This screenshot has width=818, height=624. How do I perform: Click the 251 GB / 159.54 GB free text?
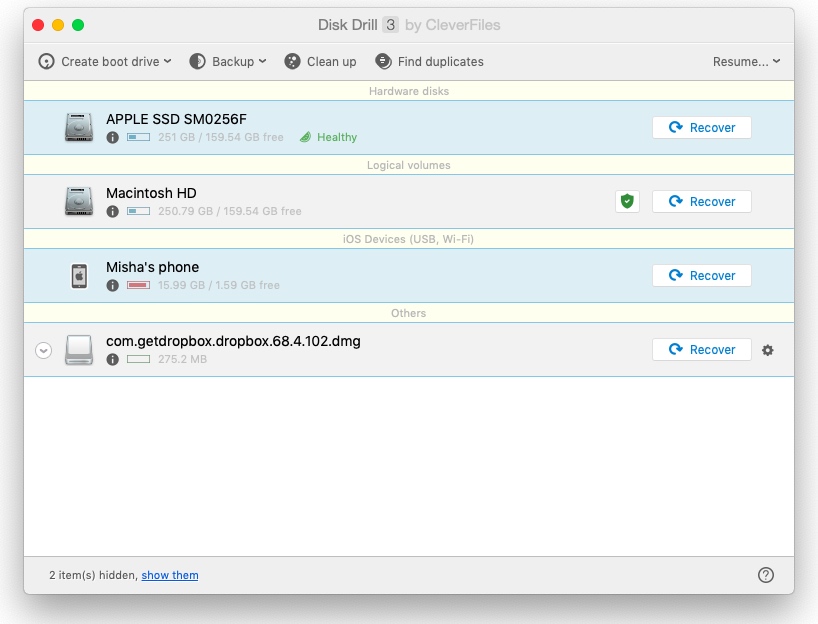[x=221, y=137]
